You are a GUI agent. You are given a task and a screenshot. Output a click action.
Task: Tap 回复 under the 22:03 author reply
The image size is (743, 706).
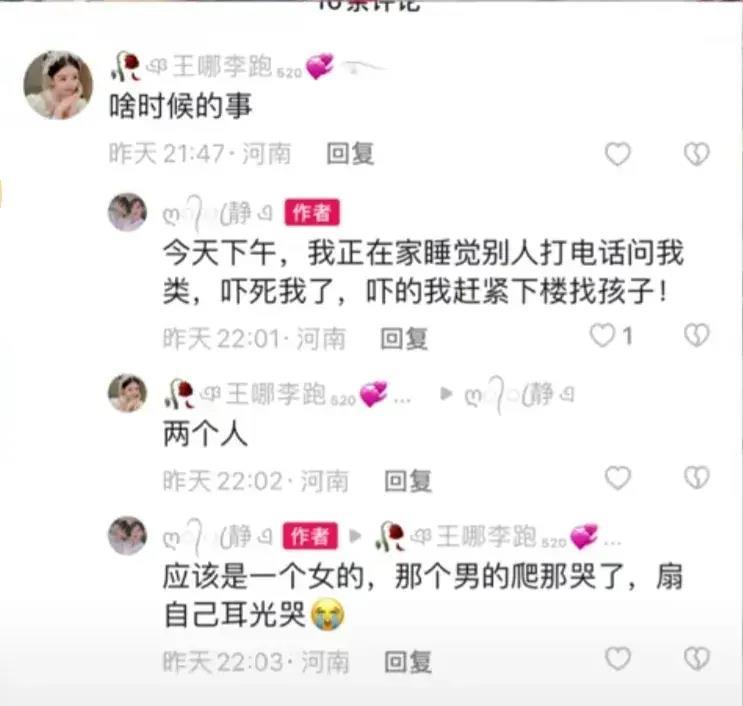(408, 662)
